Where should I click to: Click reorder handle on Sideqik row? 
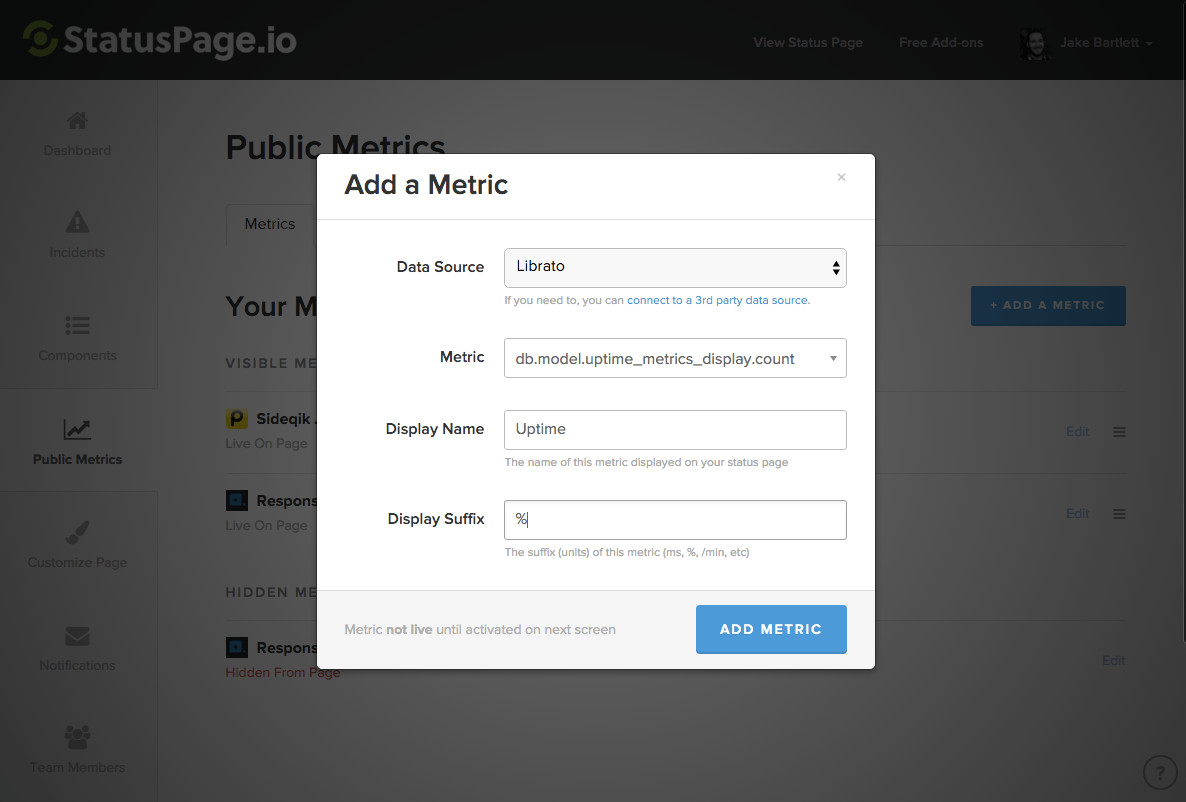1119,432
